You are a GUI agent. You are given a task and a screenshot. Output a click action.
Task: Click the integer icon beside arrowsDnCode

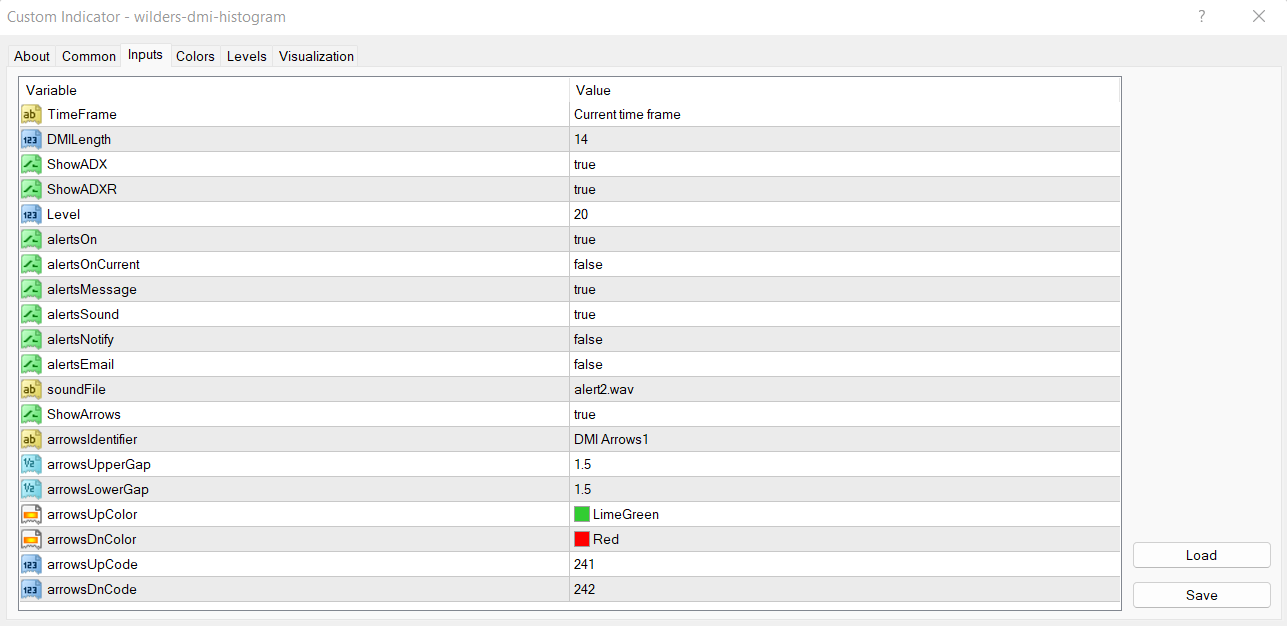(31, 590)
